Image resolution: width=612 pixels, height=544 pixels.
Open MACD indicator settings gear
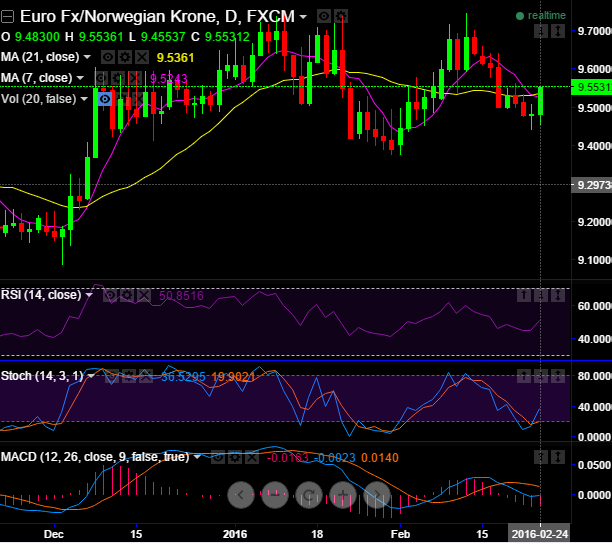pos(235,457)
